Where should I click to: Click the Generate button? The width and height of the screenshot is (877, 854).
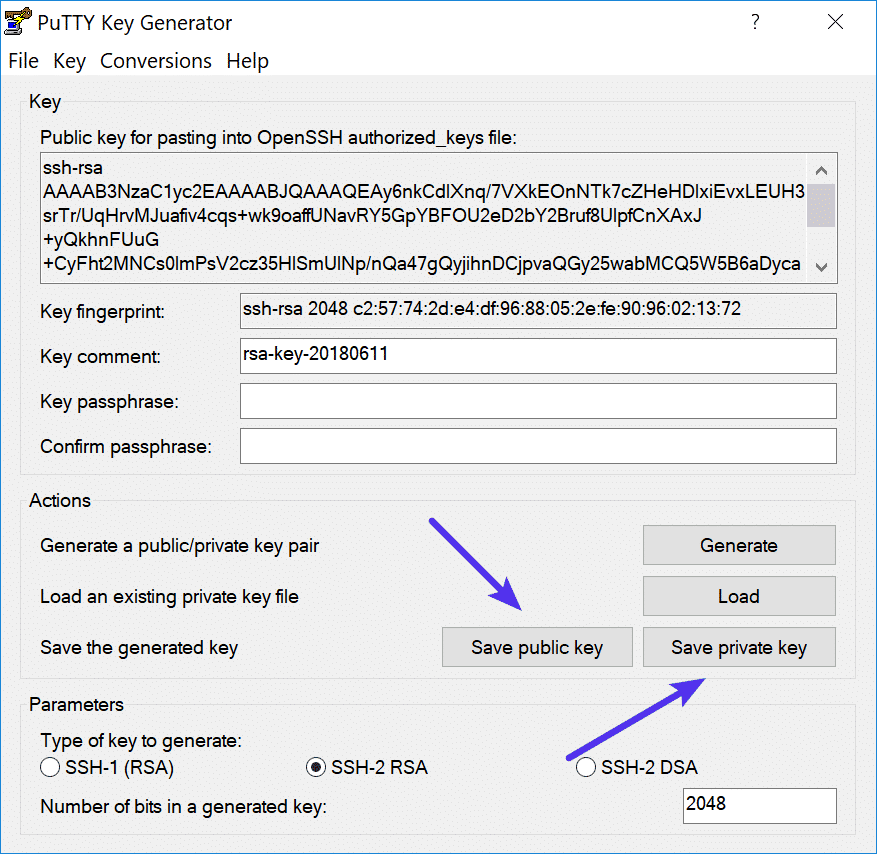click(x=738, y=545)
